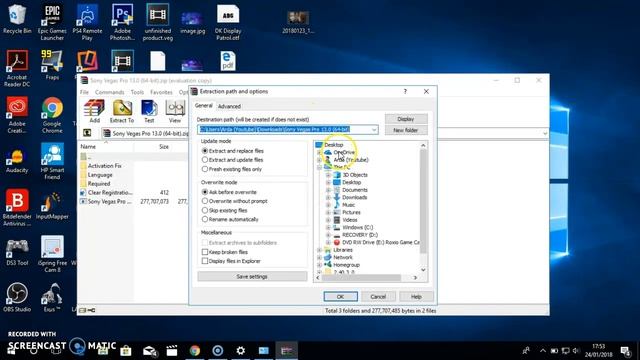Select the OBS Studio desktop icon

[x=17, y=298]
